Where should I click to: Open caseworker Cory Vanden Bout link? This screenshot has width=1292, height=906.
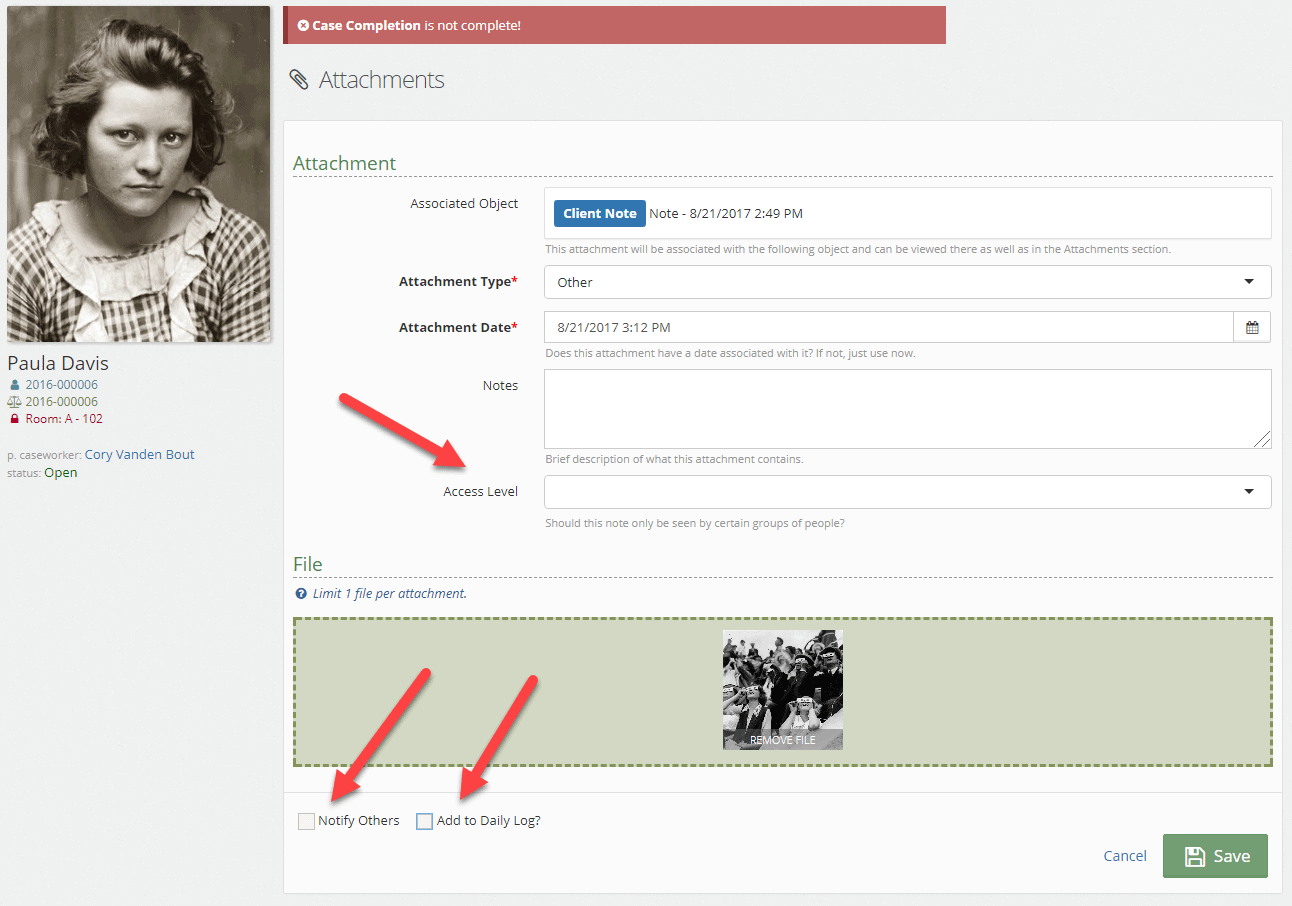tap(139, 454)
